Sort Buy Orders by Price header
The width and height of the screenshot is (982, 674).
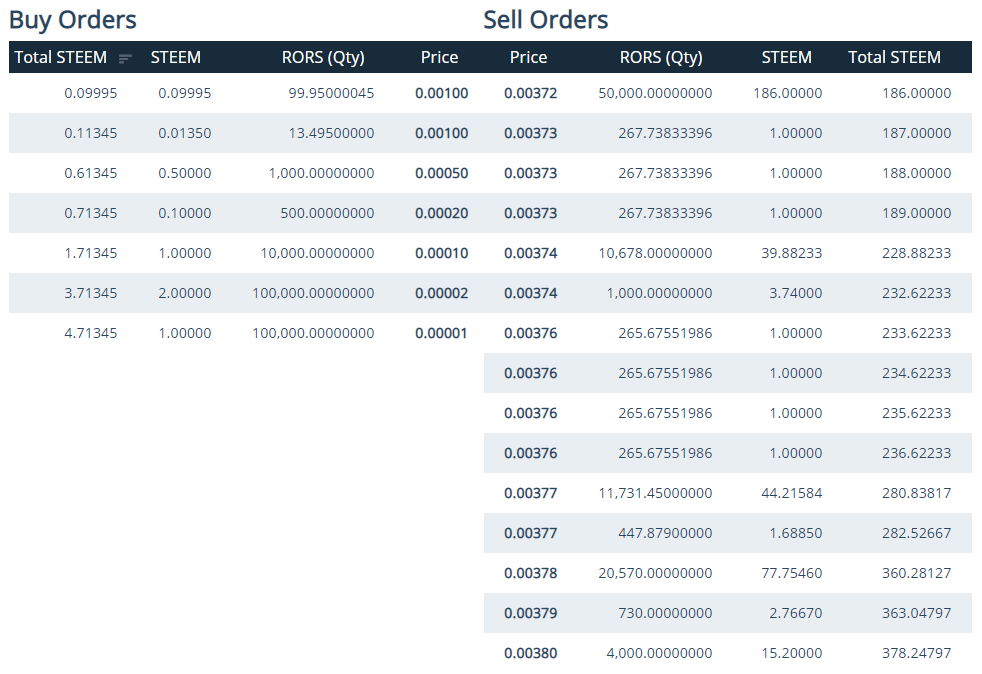click(x=439, y=57)
